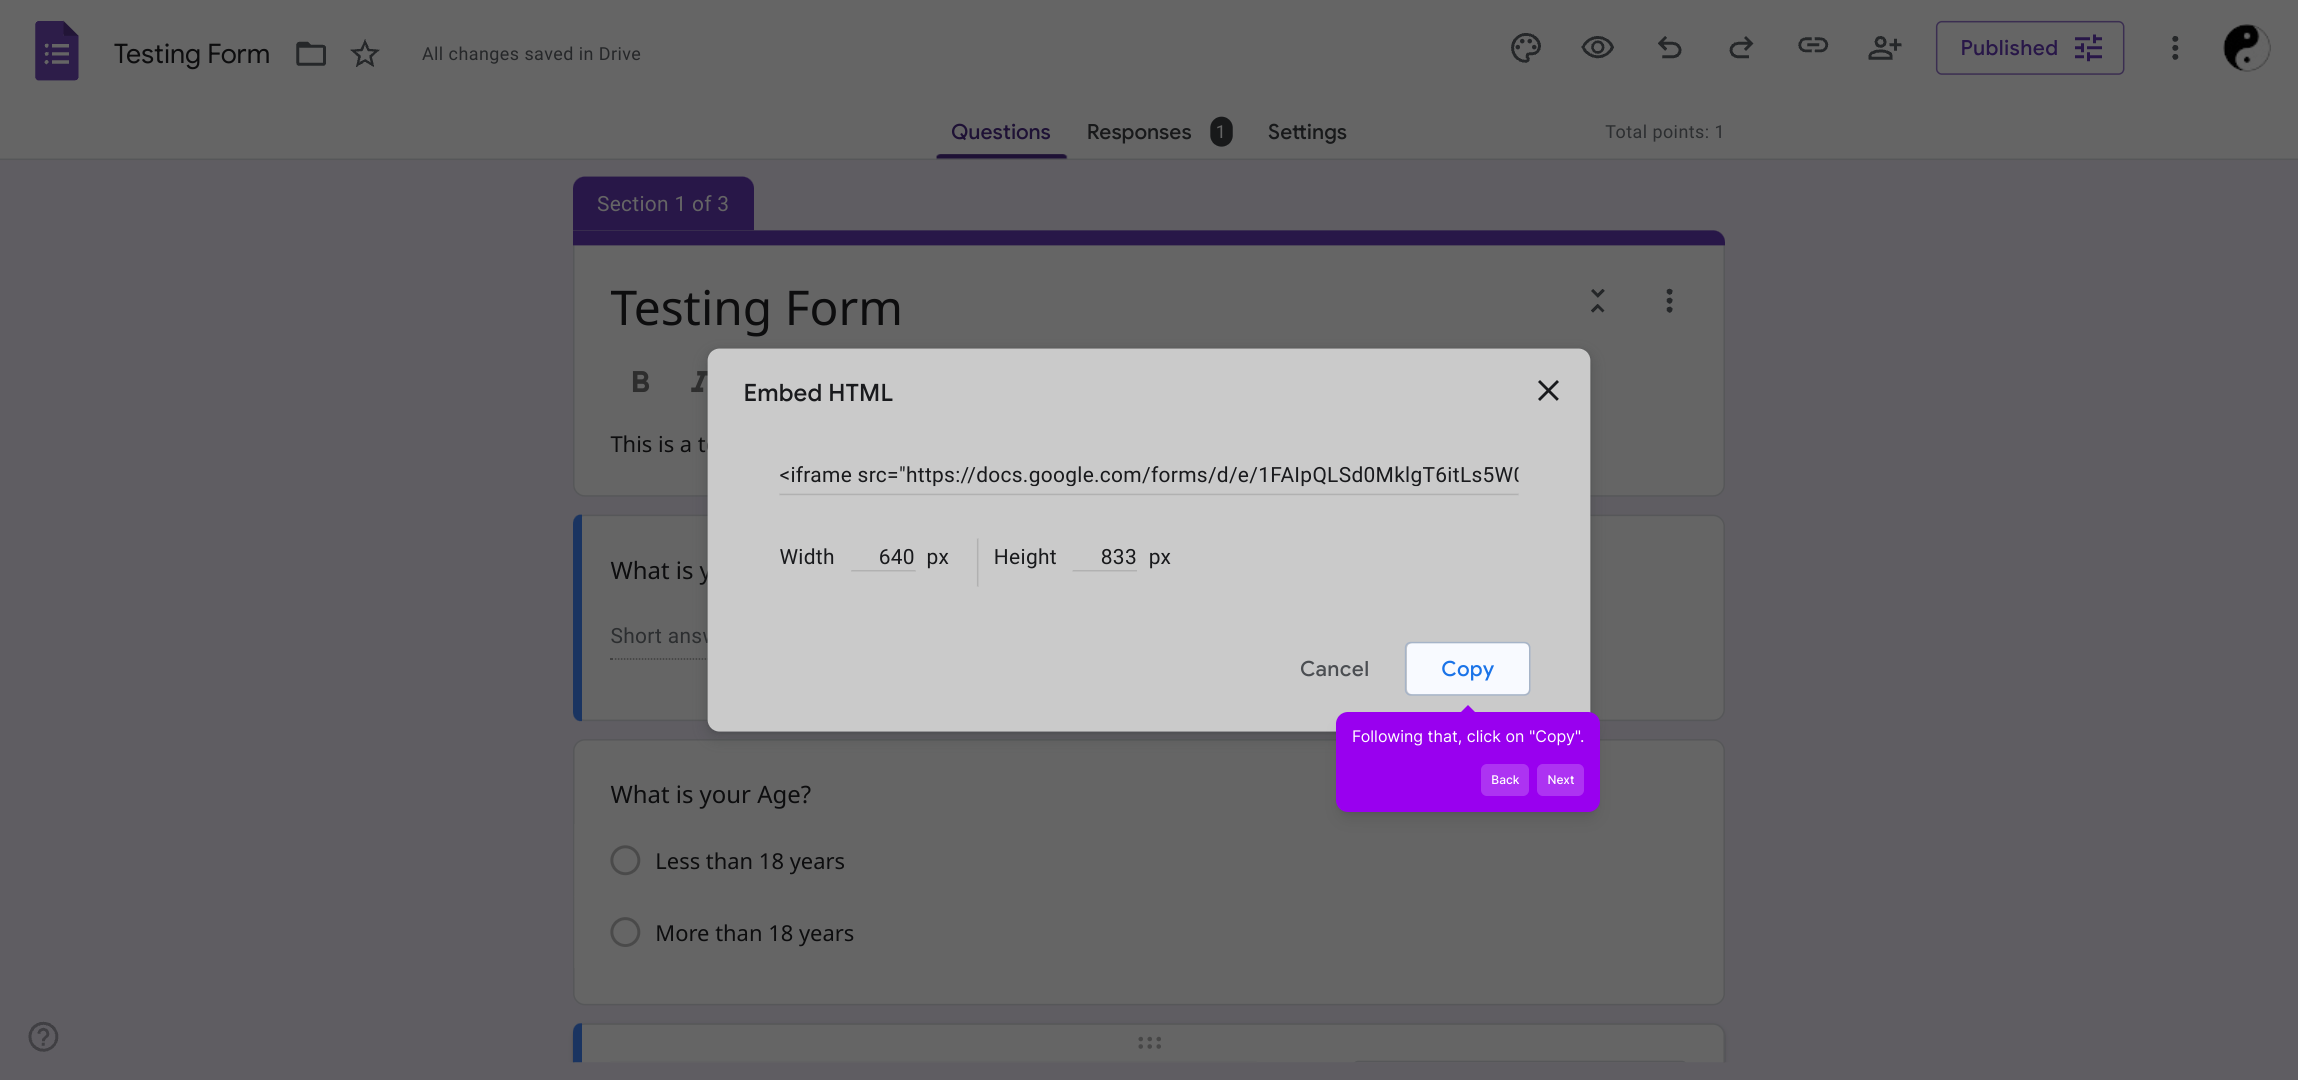Viewport: 2298px width, 1080px height.
Task: Click the move to folder icon
Action: pos(311,54)
